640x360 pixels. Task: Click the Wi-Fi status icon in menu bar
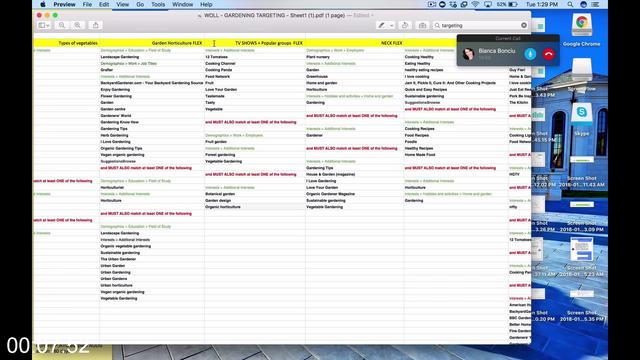[x=476, y=4]
